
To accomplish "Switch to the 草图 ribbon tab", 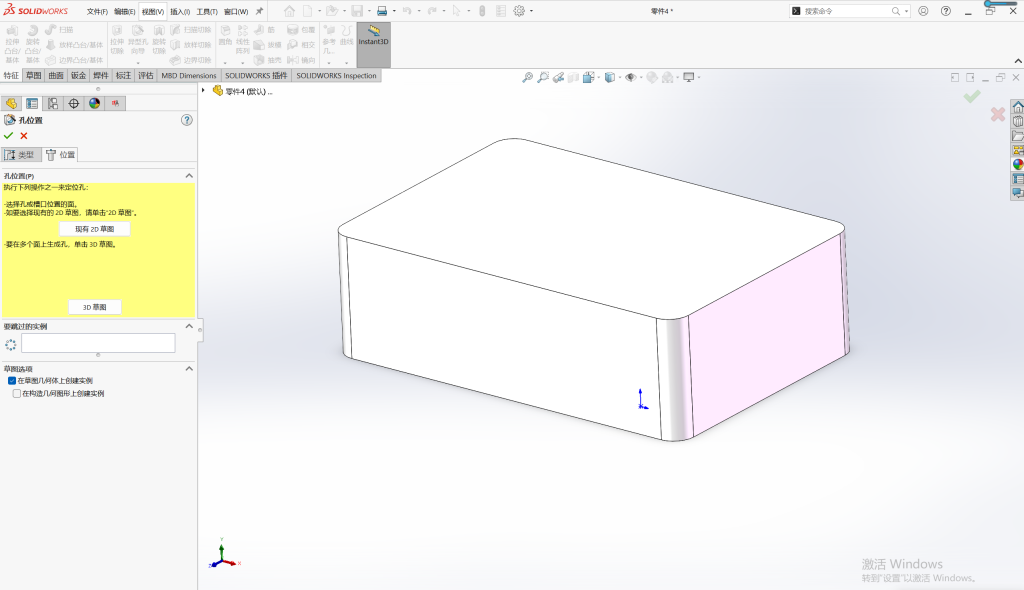I will click(x=33, y=75).
